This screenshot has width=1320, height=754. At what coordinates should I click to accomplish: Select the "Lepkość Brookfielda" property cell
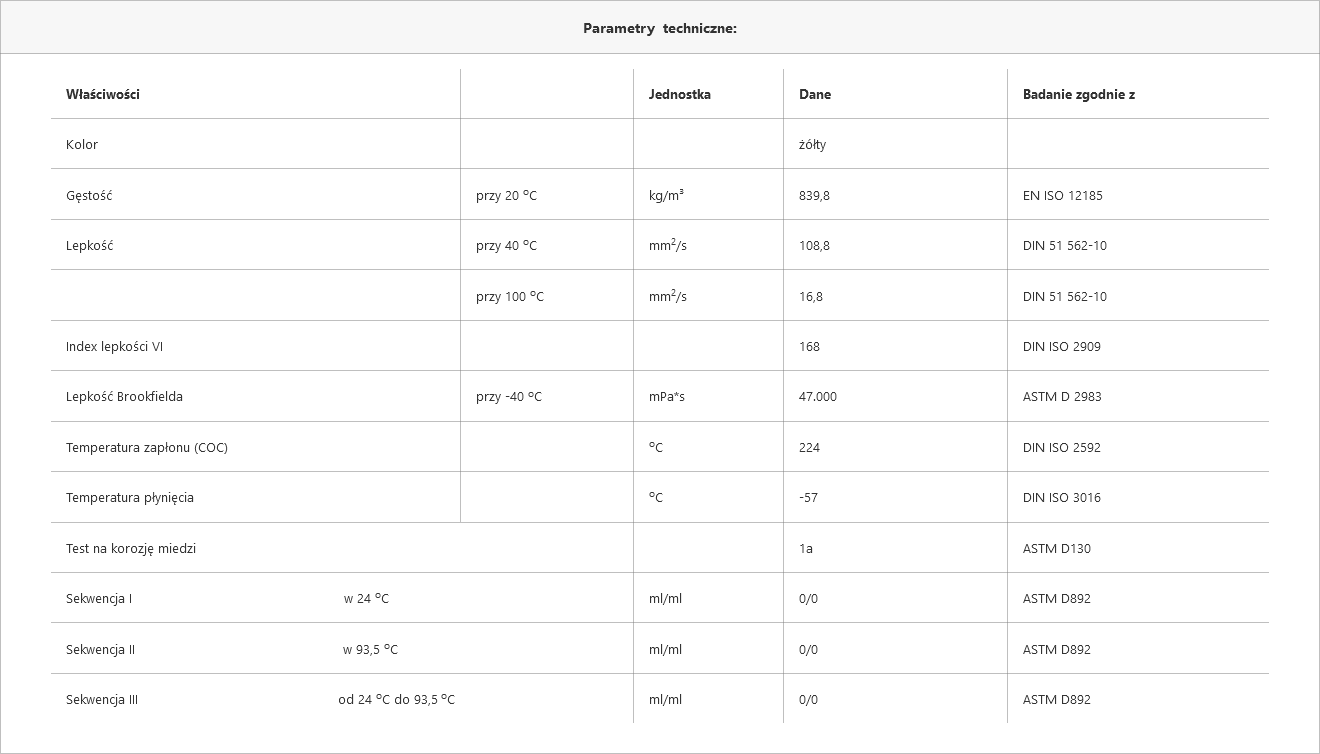click(125, 396)
